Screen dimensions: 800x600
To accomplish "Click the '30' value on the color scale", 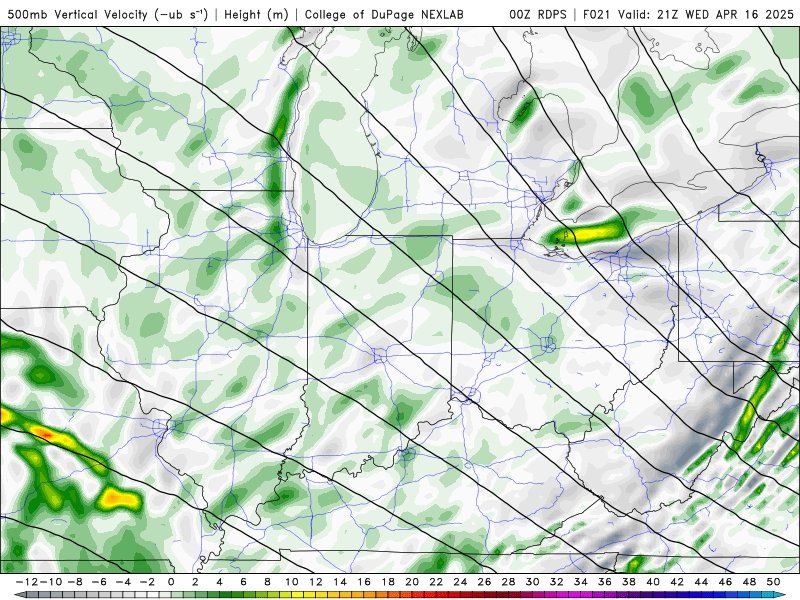I will (533, 582).
